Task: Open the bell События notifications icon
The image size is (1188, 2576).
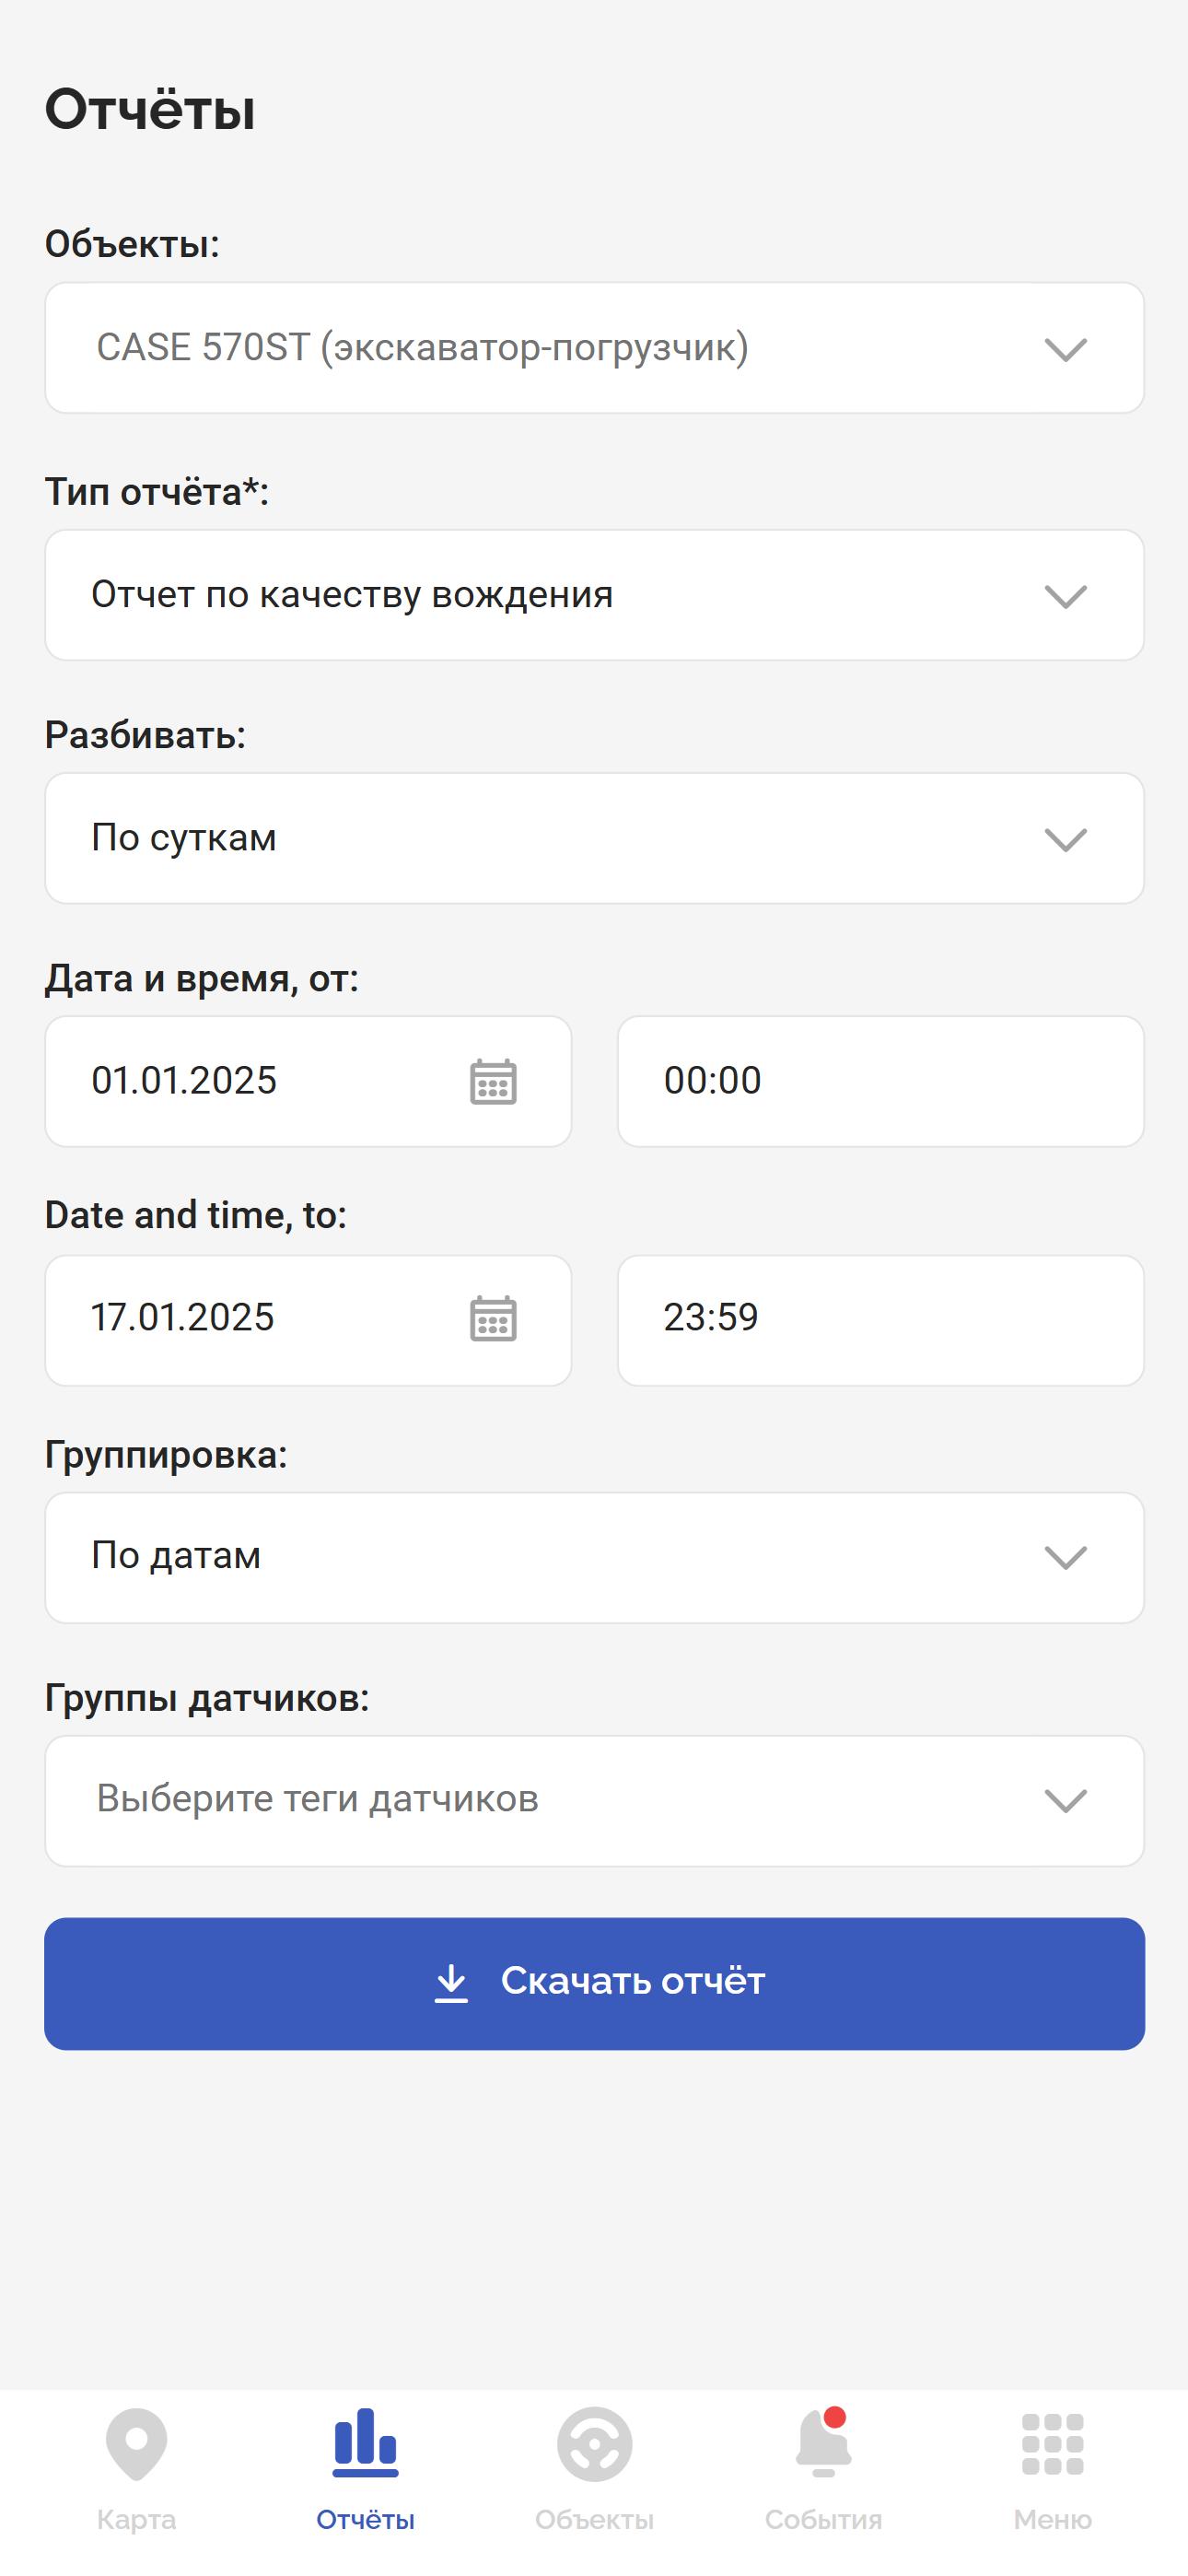Action: tap(823, 2442)
